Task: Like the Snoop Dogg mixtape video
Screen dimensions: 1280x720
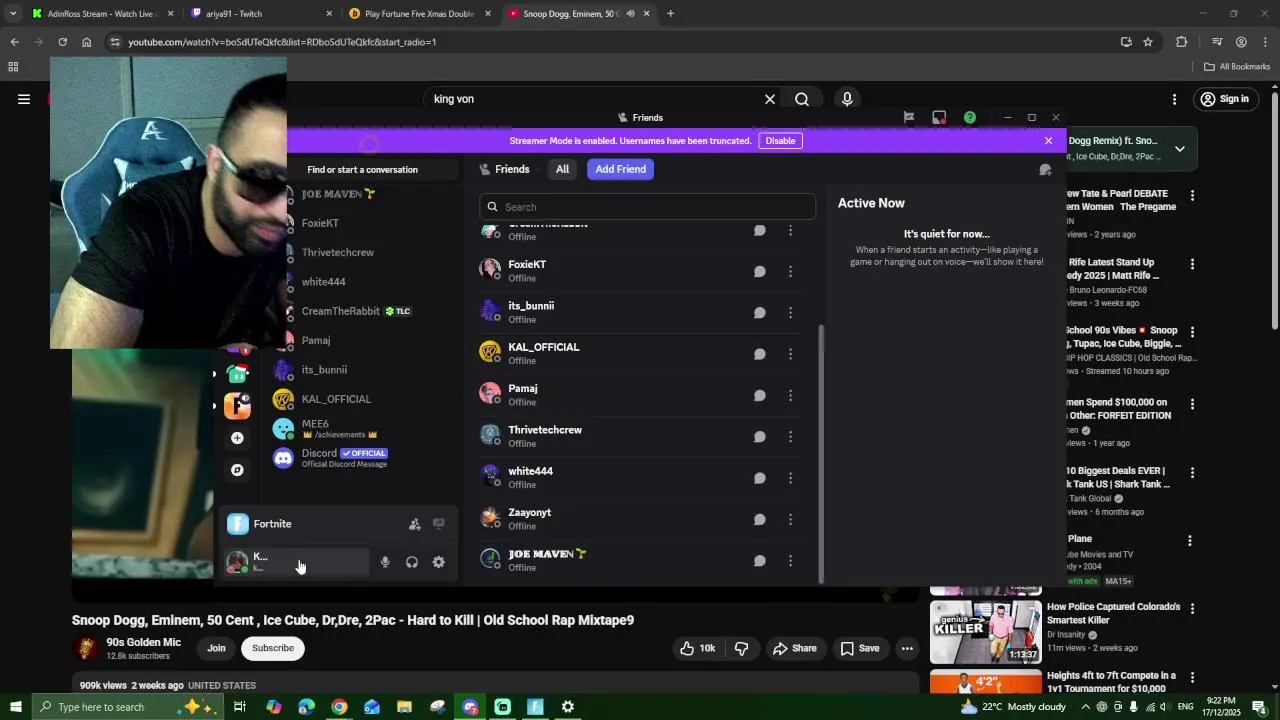Action: 698,648
